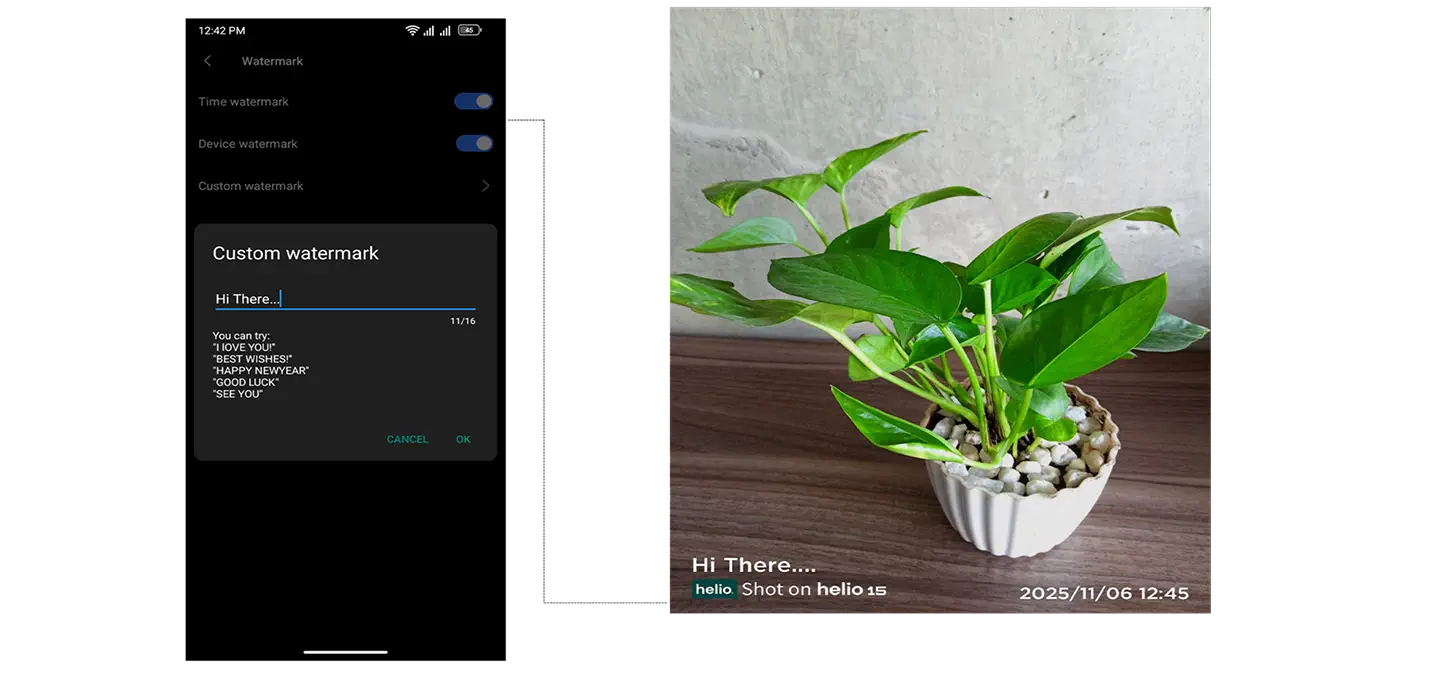
Task: Disable the Device watermark switch
Action: (x=474, y=143)
